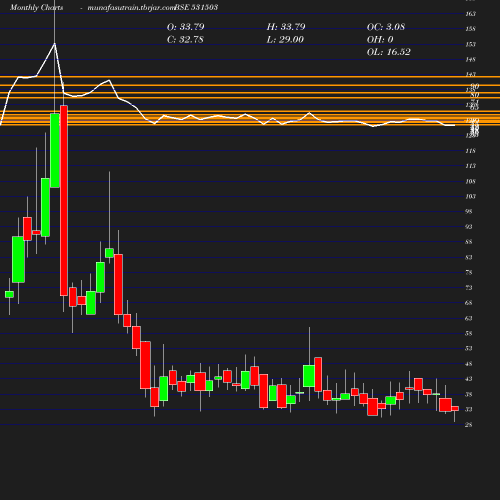Select the high value "H: 33.79"
The height and width of the screenshot is (500, 500).
(x=286, y=27)
